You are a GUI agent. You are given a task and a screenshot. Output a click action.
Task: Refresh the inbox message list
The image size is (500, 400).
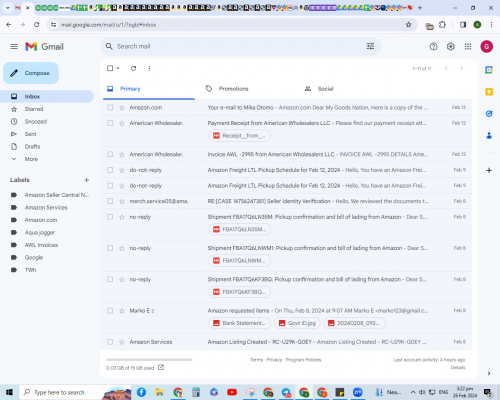(x=134, y=68)
